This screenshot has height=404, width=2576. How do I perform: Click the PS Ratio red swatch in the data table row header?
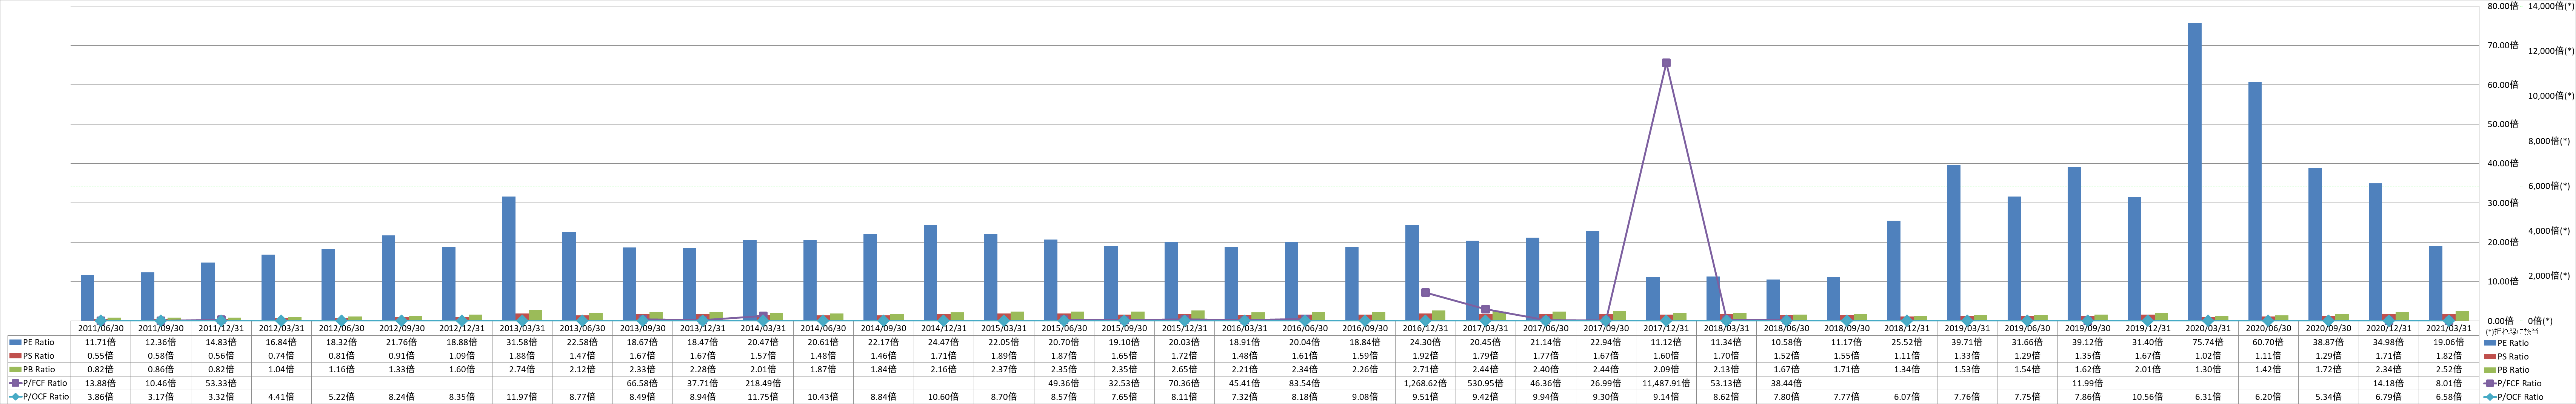15,356
